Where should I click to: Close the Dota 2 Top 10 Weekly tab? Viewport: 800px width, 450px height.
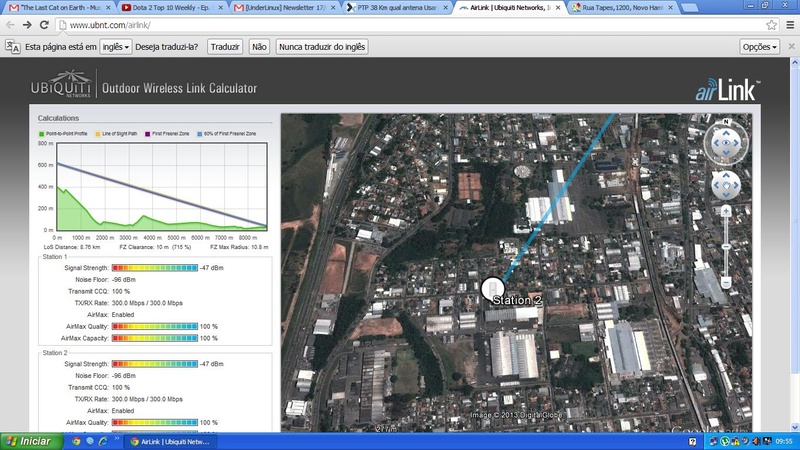coord(220,8)
